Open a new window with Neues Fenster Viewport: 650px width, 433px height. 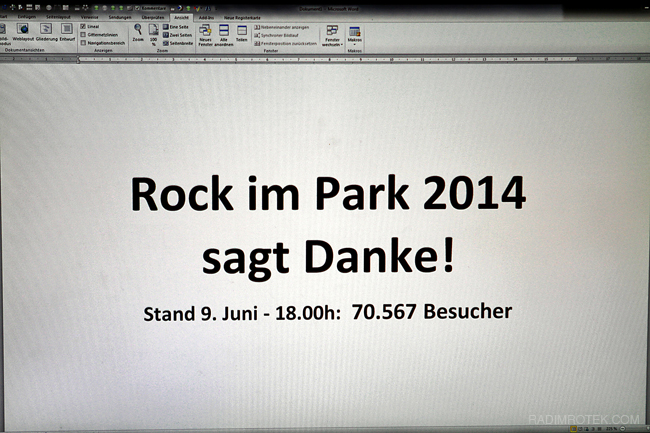click(x=205, y=34)
